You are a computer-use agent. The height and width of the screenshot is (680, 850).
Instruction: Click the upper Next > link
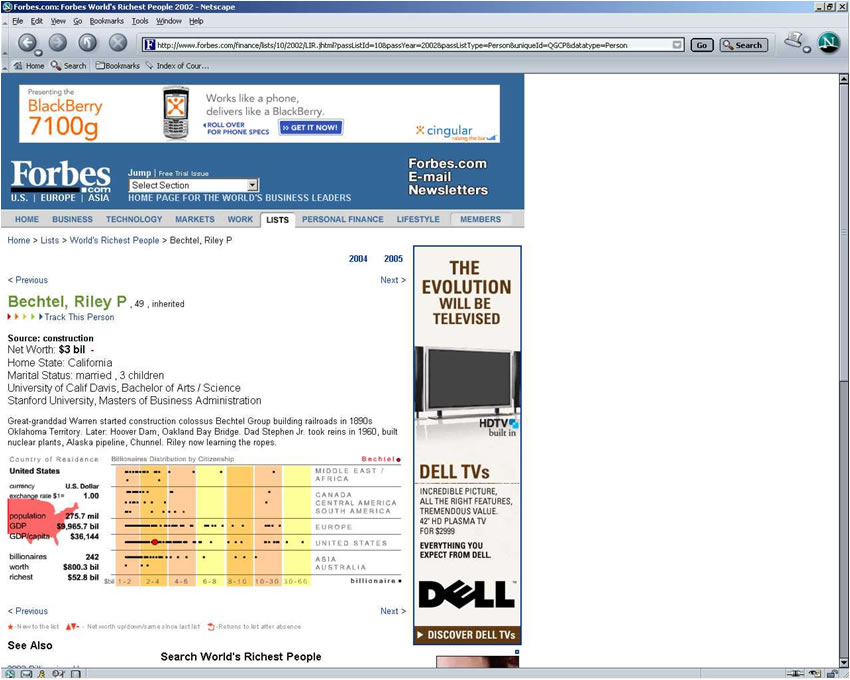tap(393, 280)
